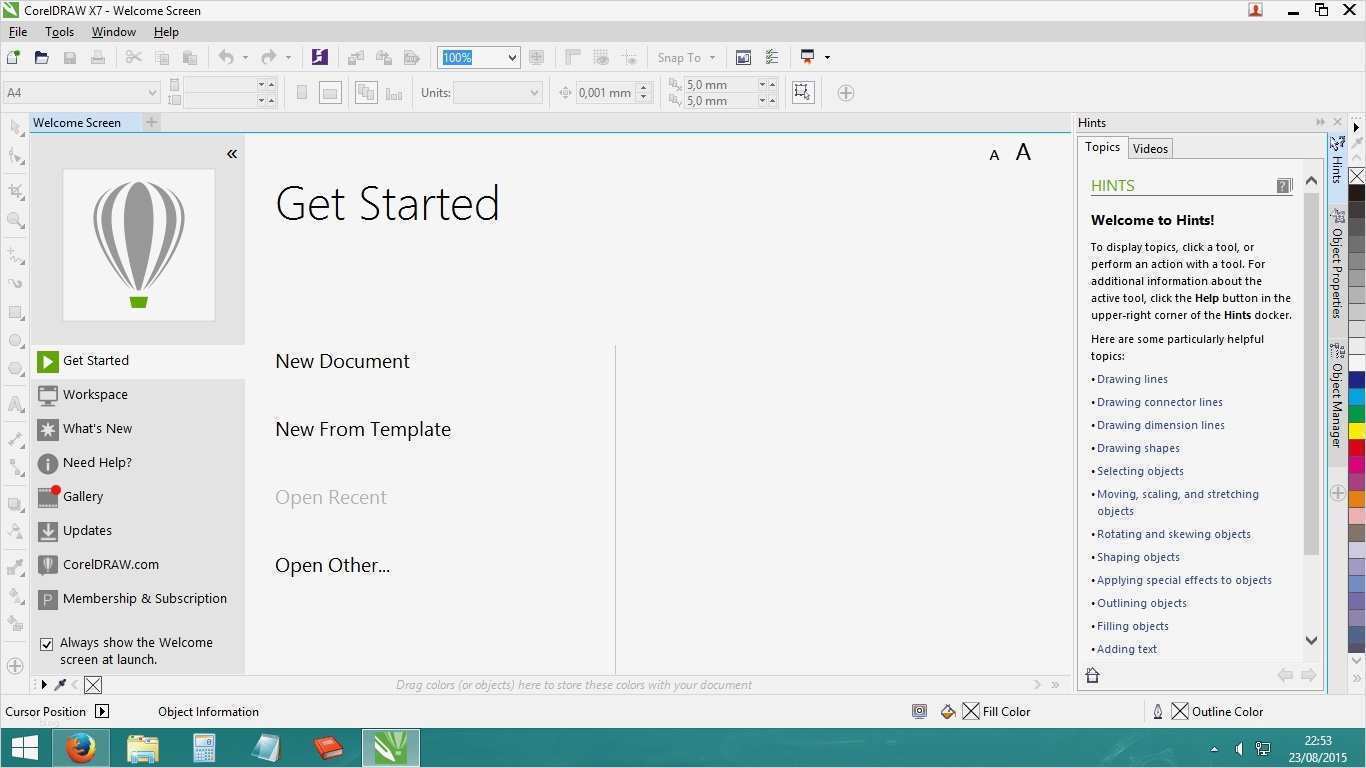Collapse the Welcome Screen sidebar with « chevron

pos(232,154)
